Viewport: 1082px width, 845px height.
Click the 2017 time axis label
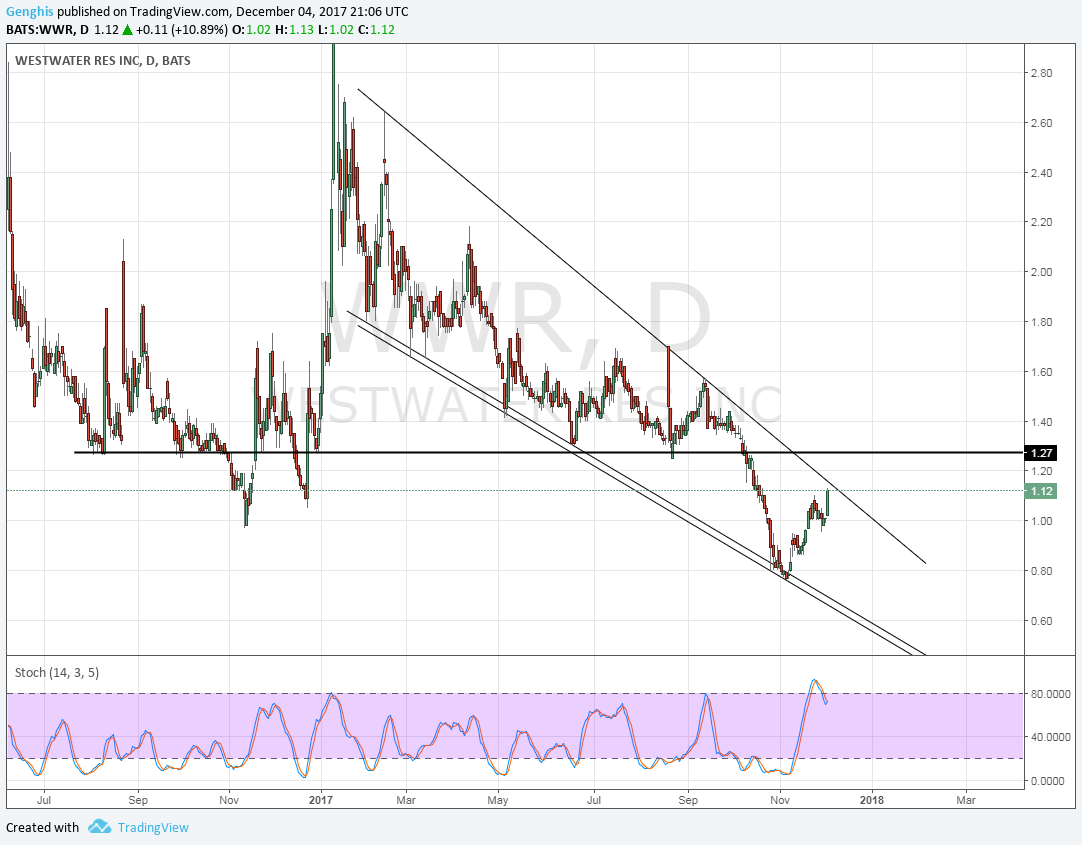point(321,800)
